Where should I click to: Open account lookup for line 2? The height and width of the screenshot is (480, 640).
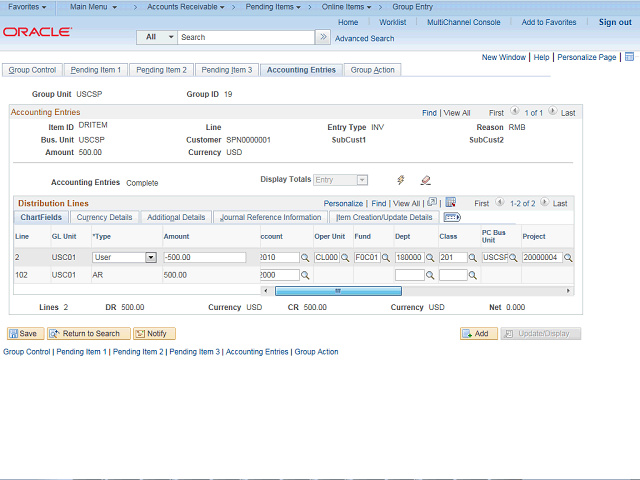[305, 258]
